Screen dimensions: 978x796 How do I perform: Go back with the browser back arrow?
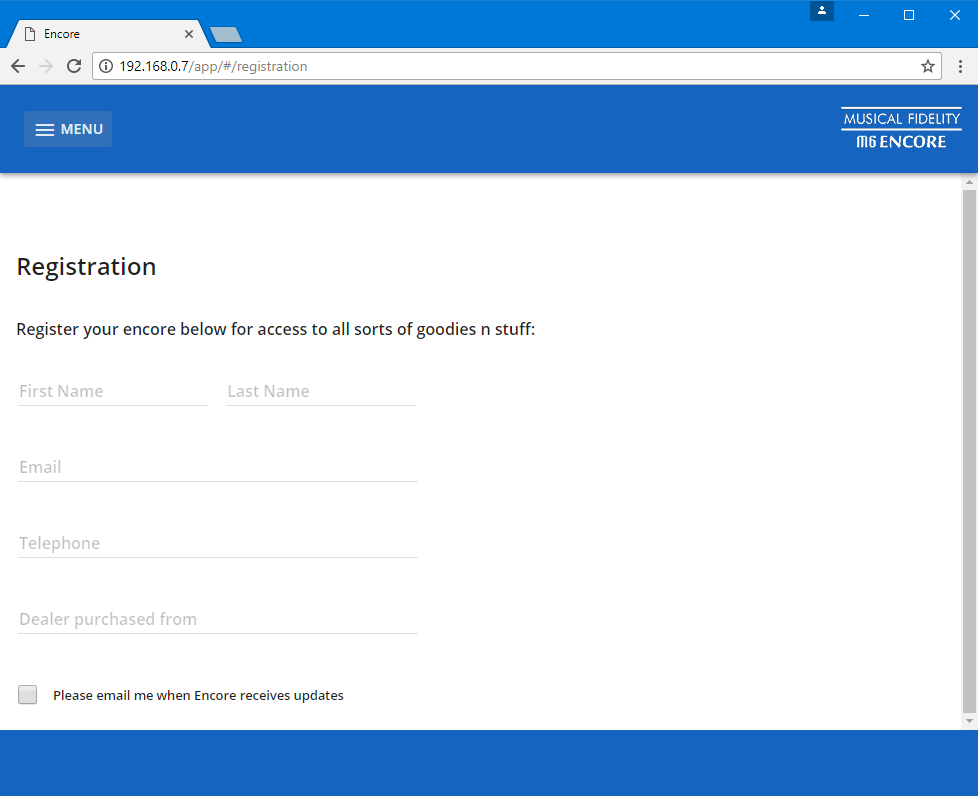pos(18,66)
